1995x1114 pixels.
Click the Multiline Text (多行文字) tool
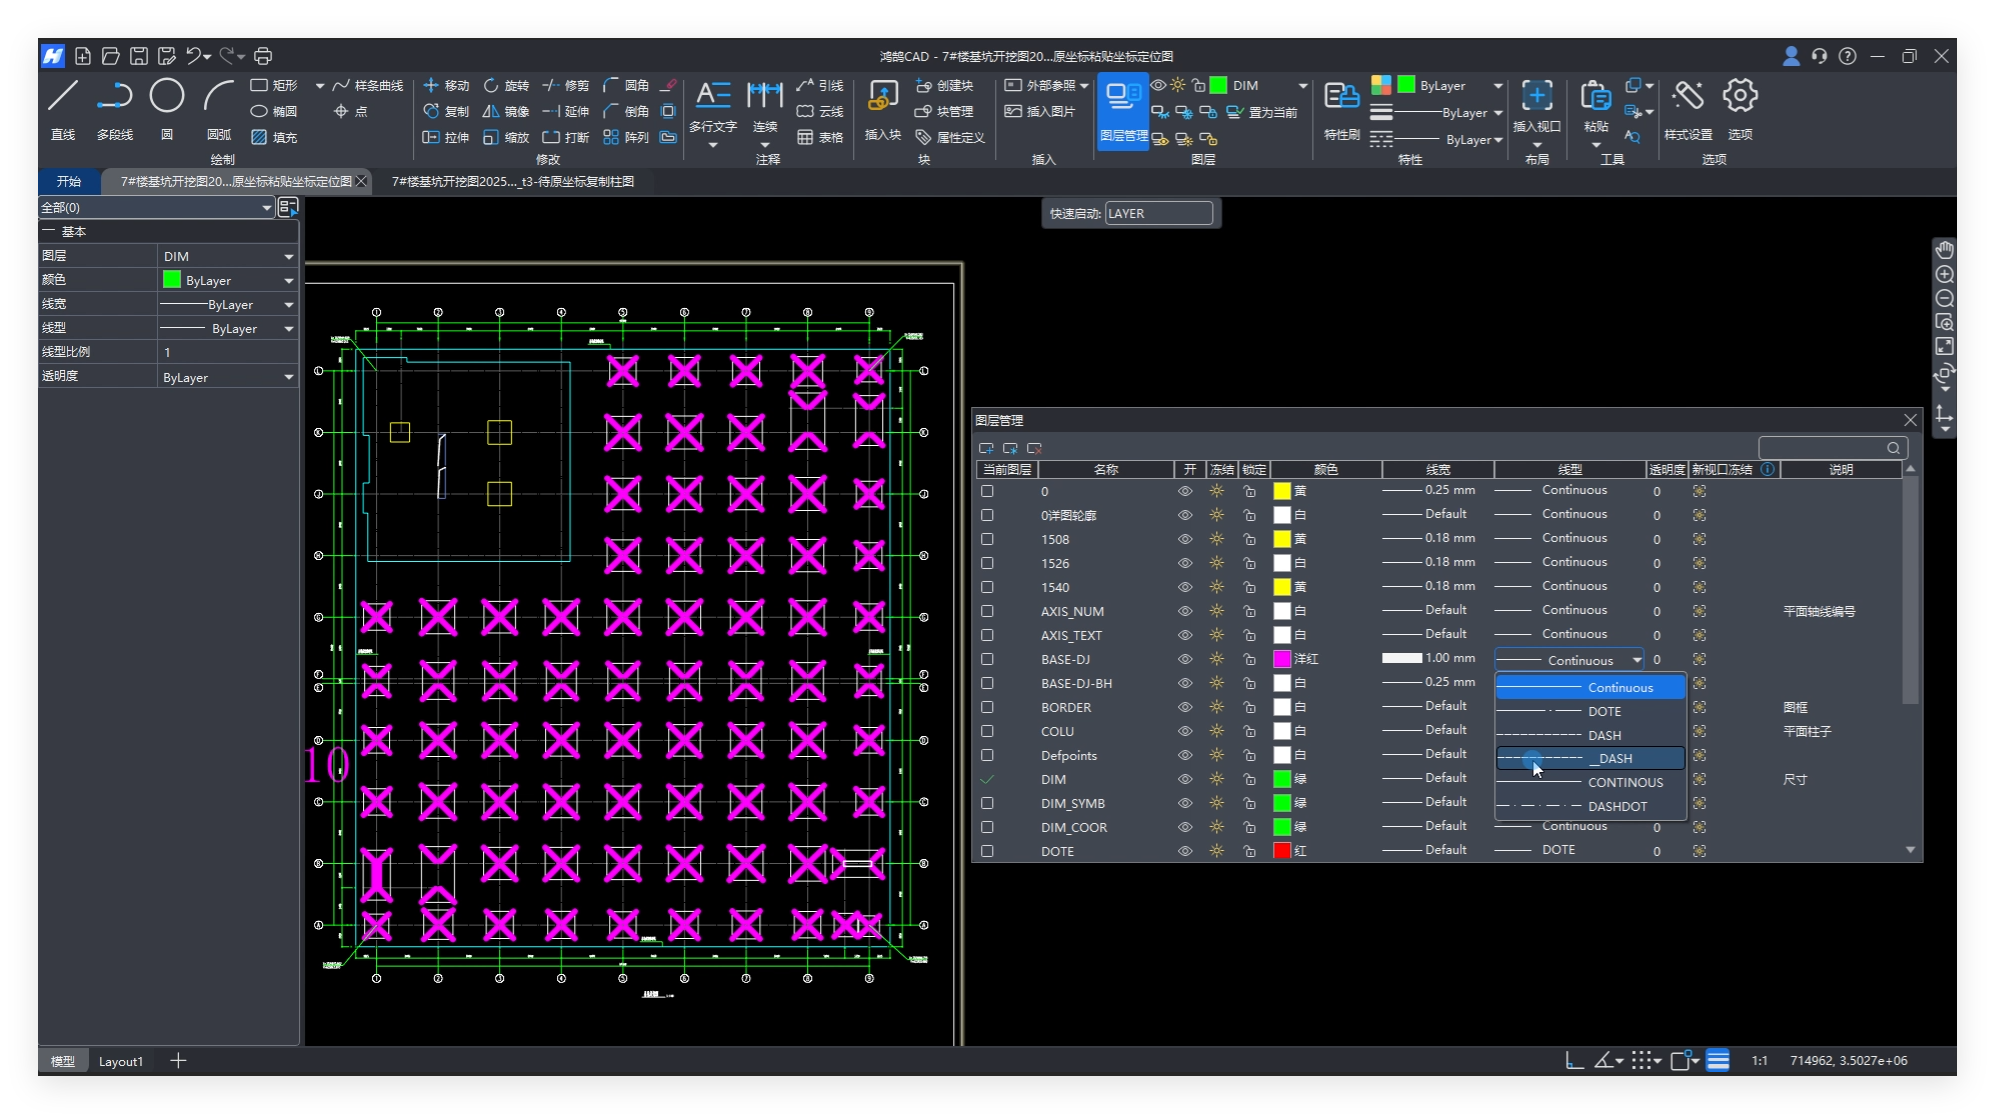click(713, 97)
